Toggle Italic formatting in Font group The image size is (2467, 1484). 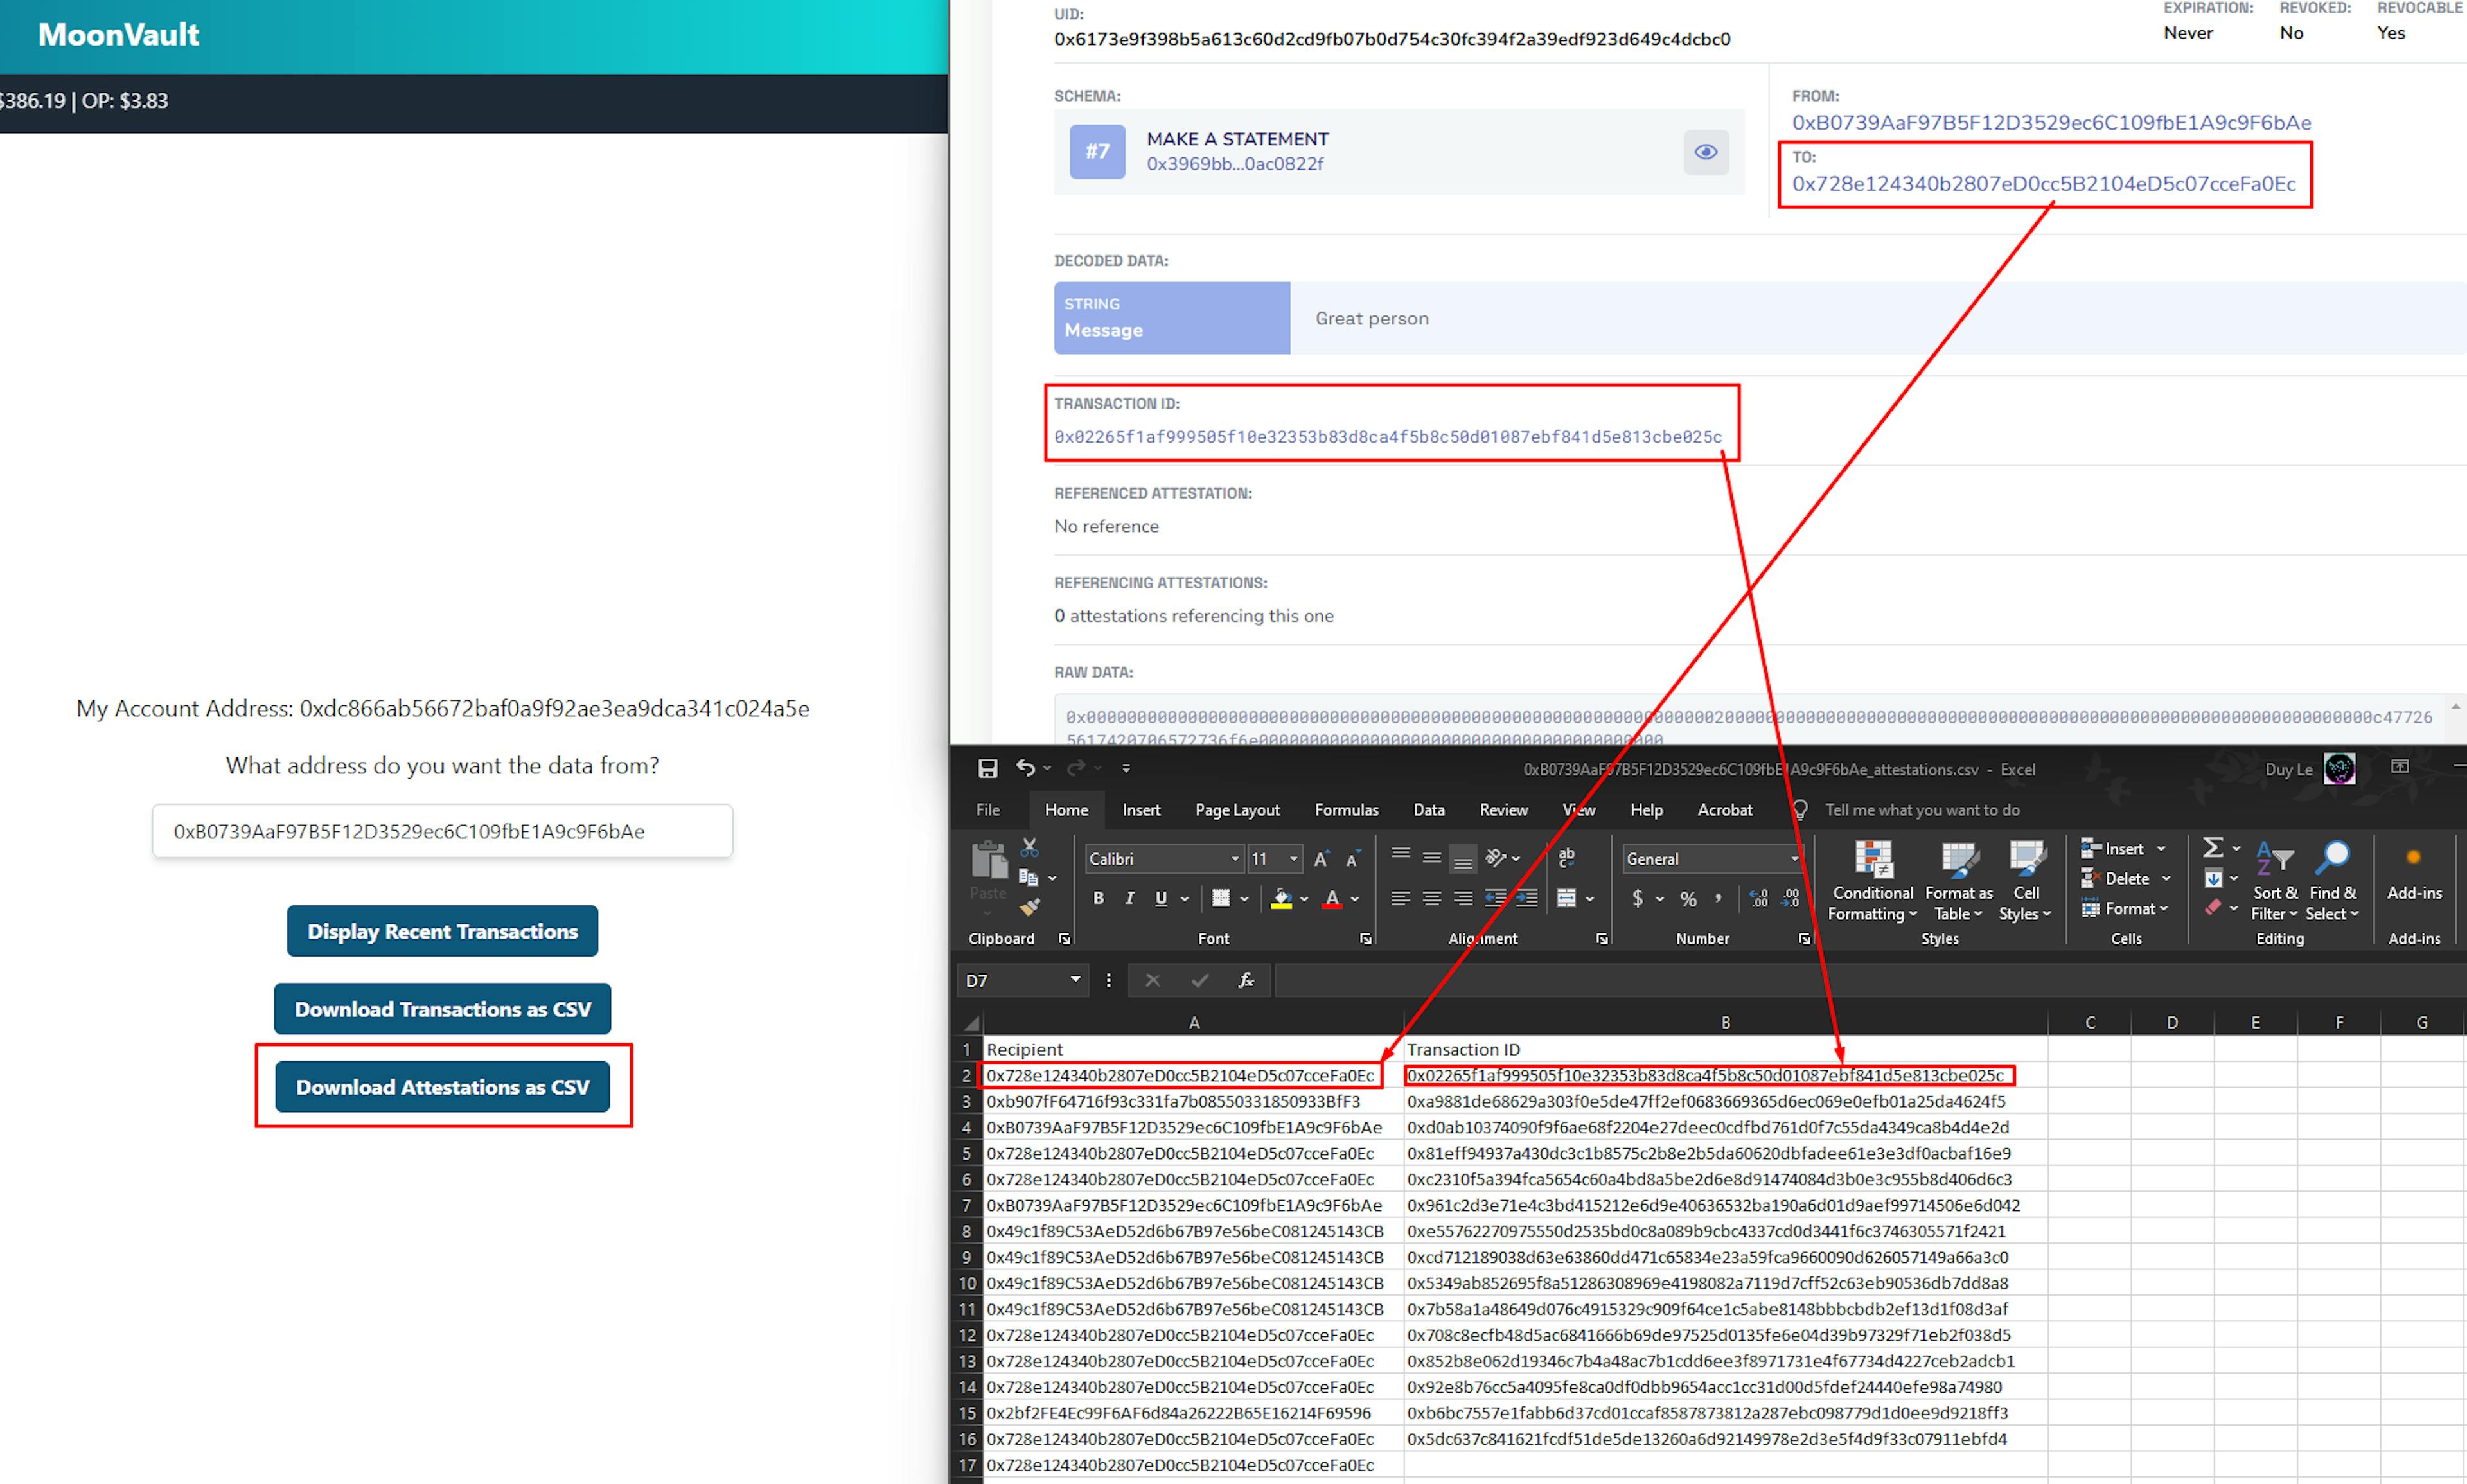pyautogui.click(x=1129, y=898)
